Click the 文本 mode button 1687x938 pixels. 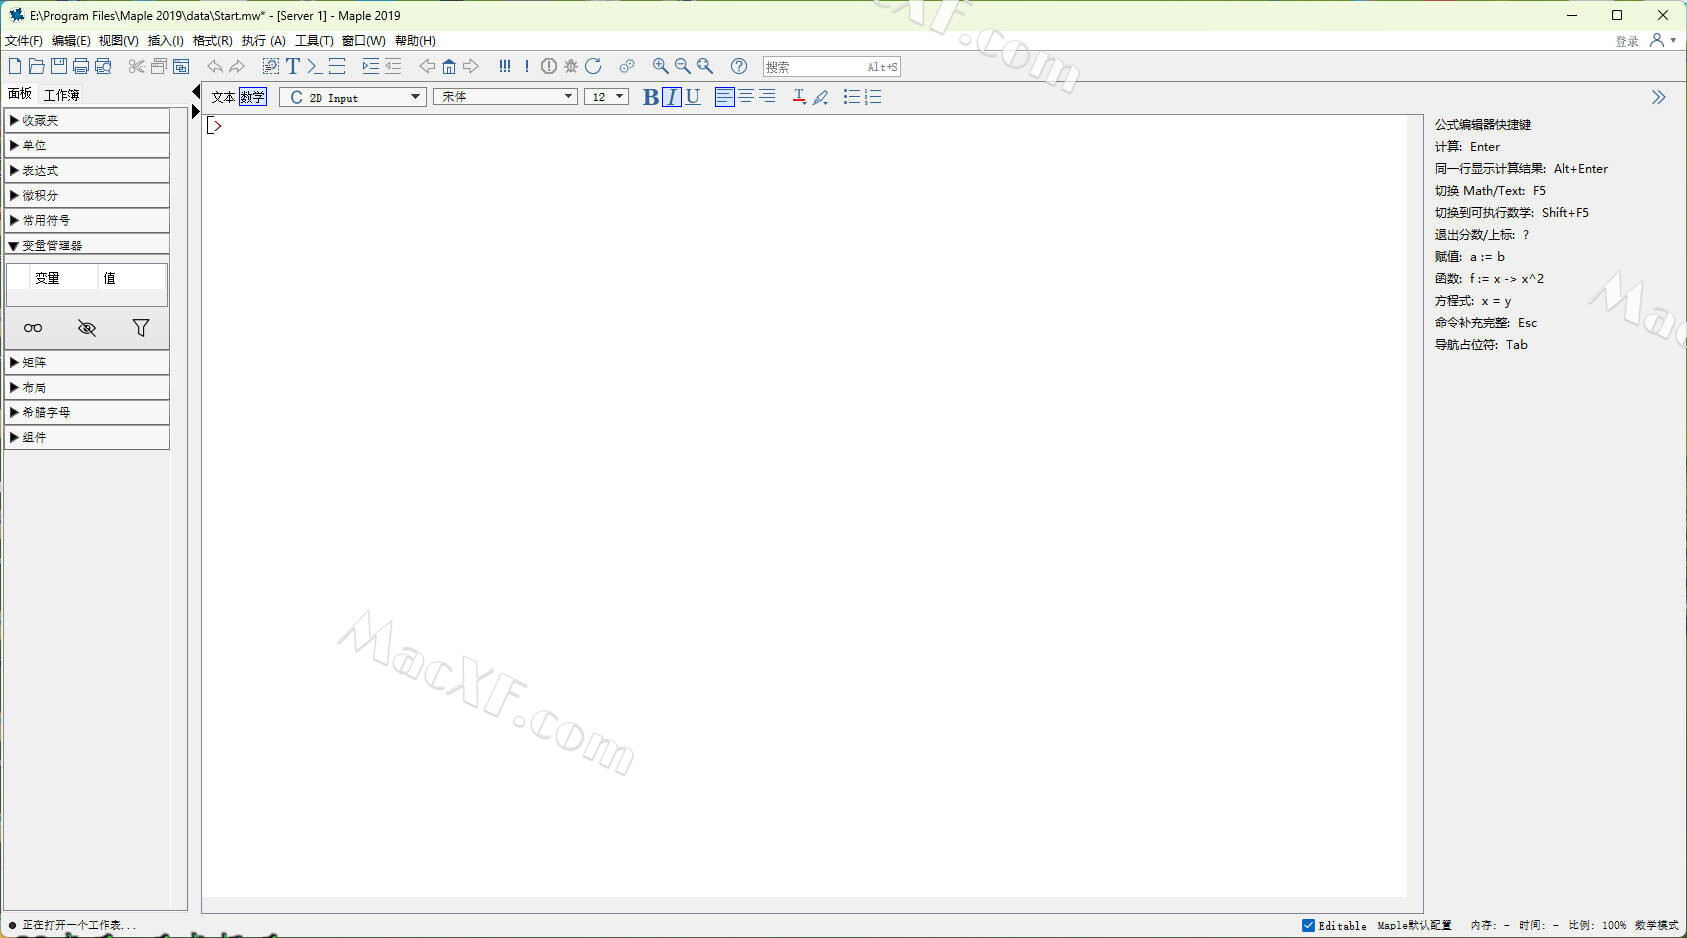click(x=223, y=97)
